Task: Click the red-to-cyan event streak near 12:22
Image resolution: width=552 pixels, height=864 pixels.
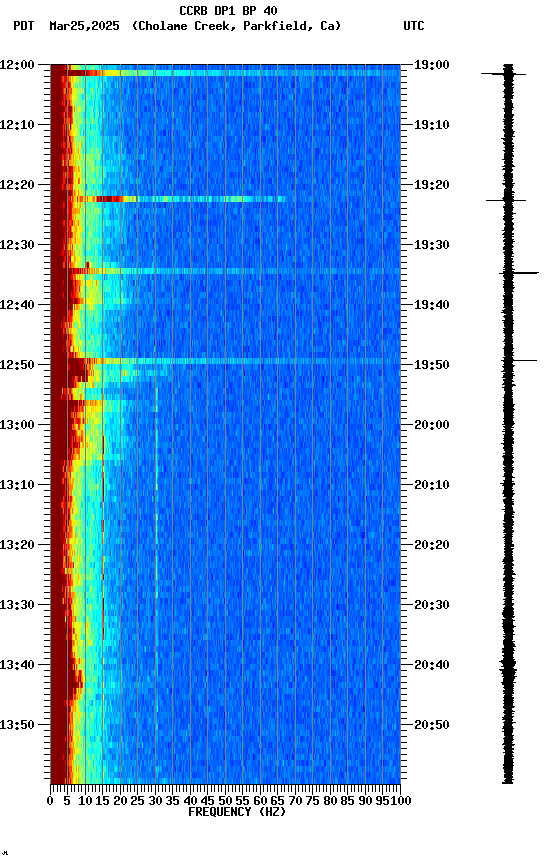Action: coord(181,199)
